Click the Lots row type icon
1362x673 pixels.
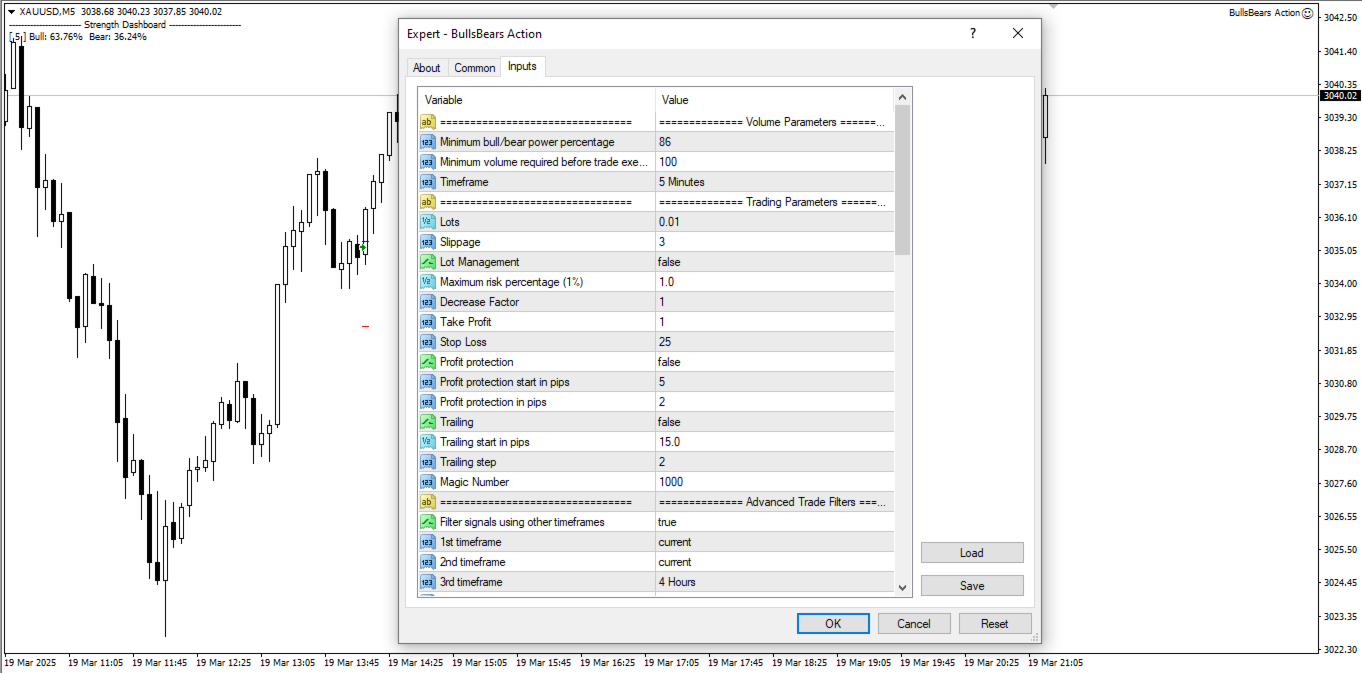[427, 222]
